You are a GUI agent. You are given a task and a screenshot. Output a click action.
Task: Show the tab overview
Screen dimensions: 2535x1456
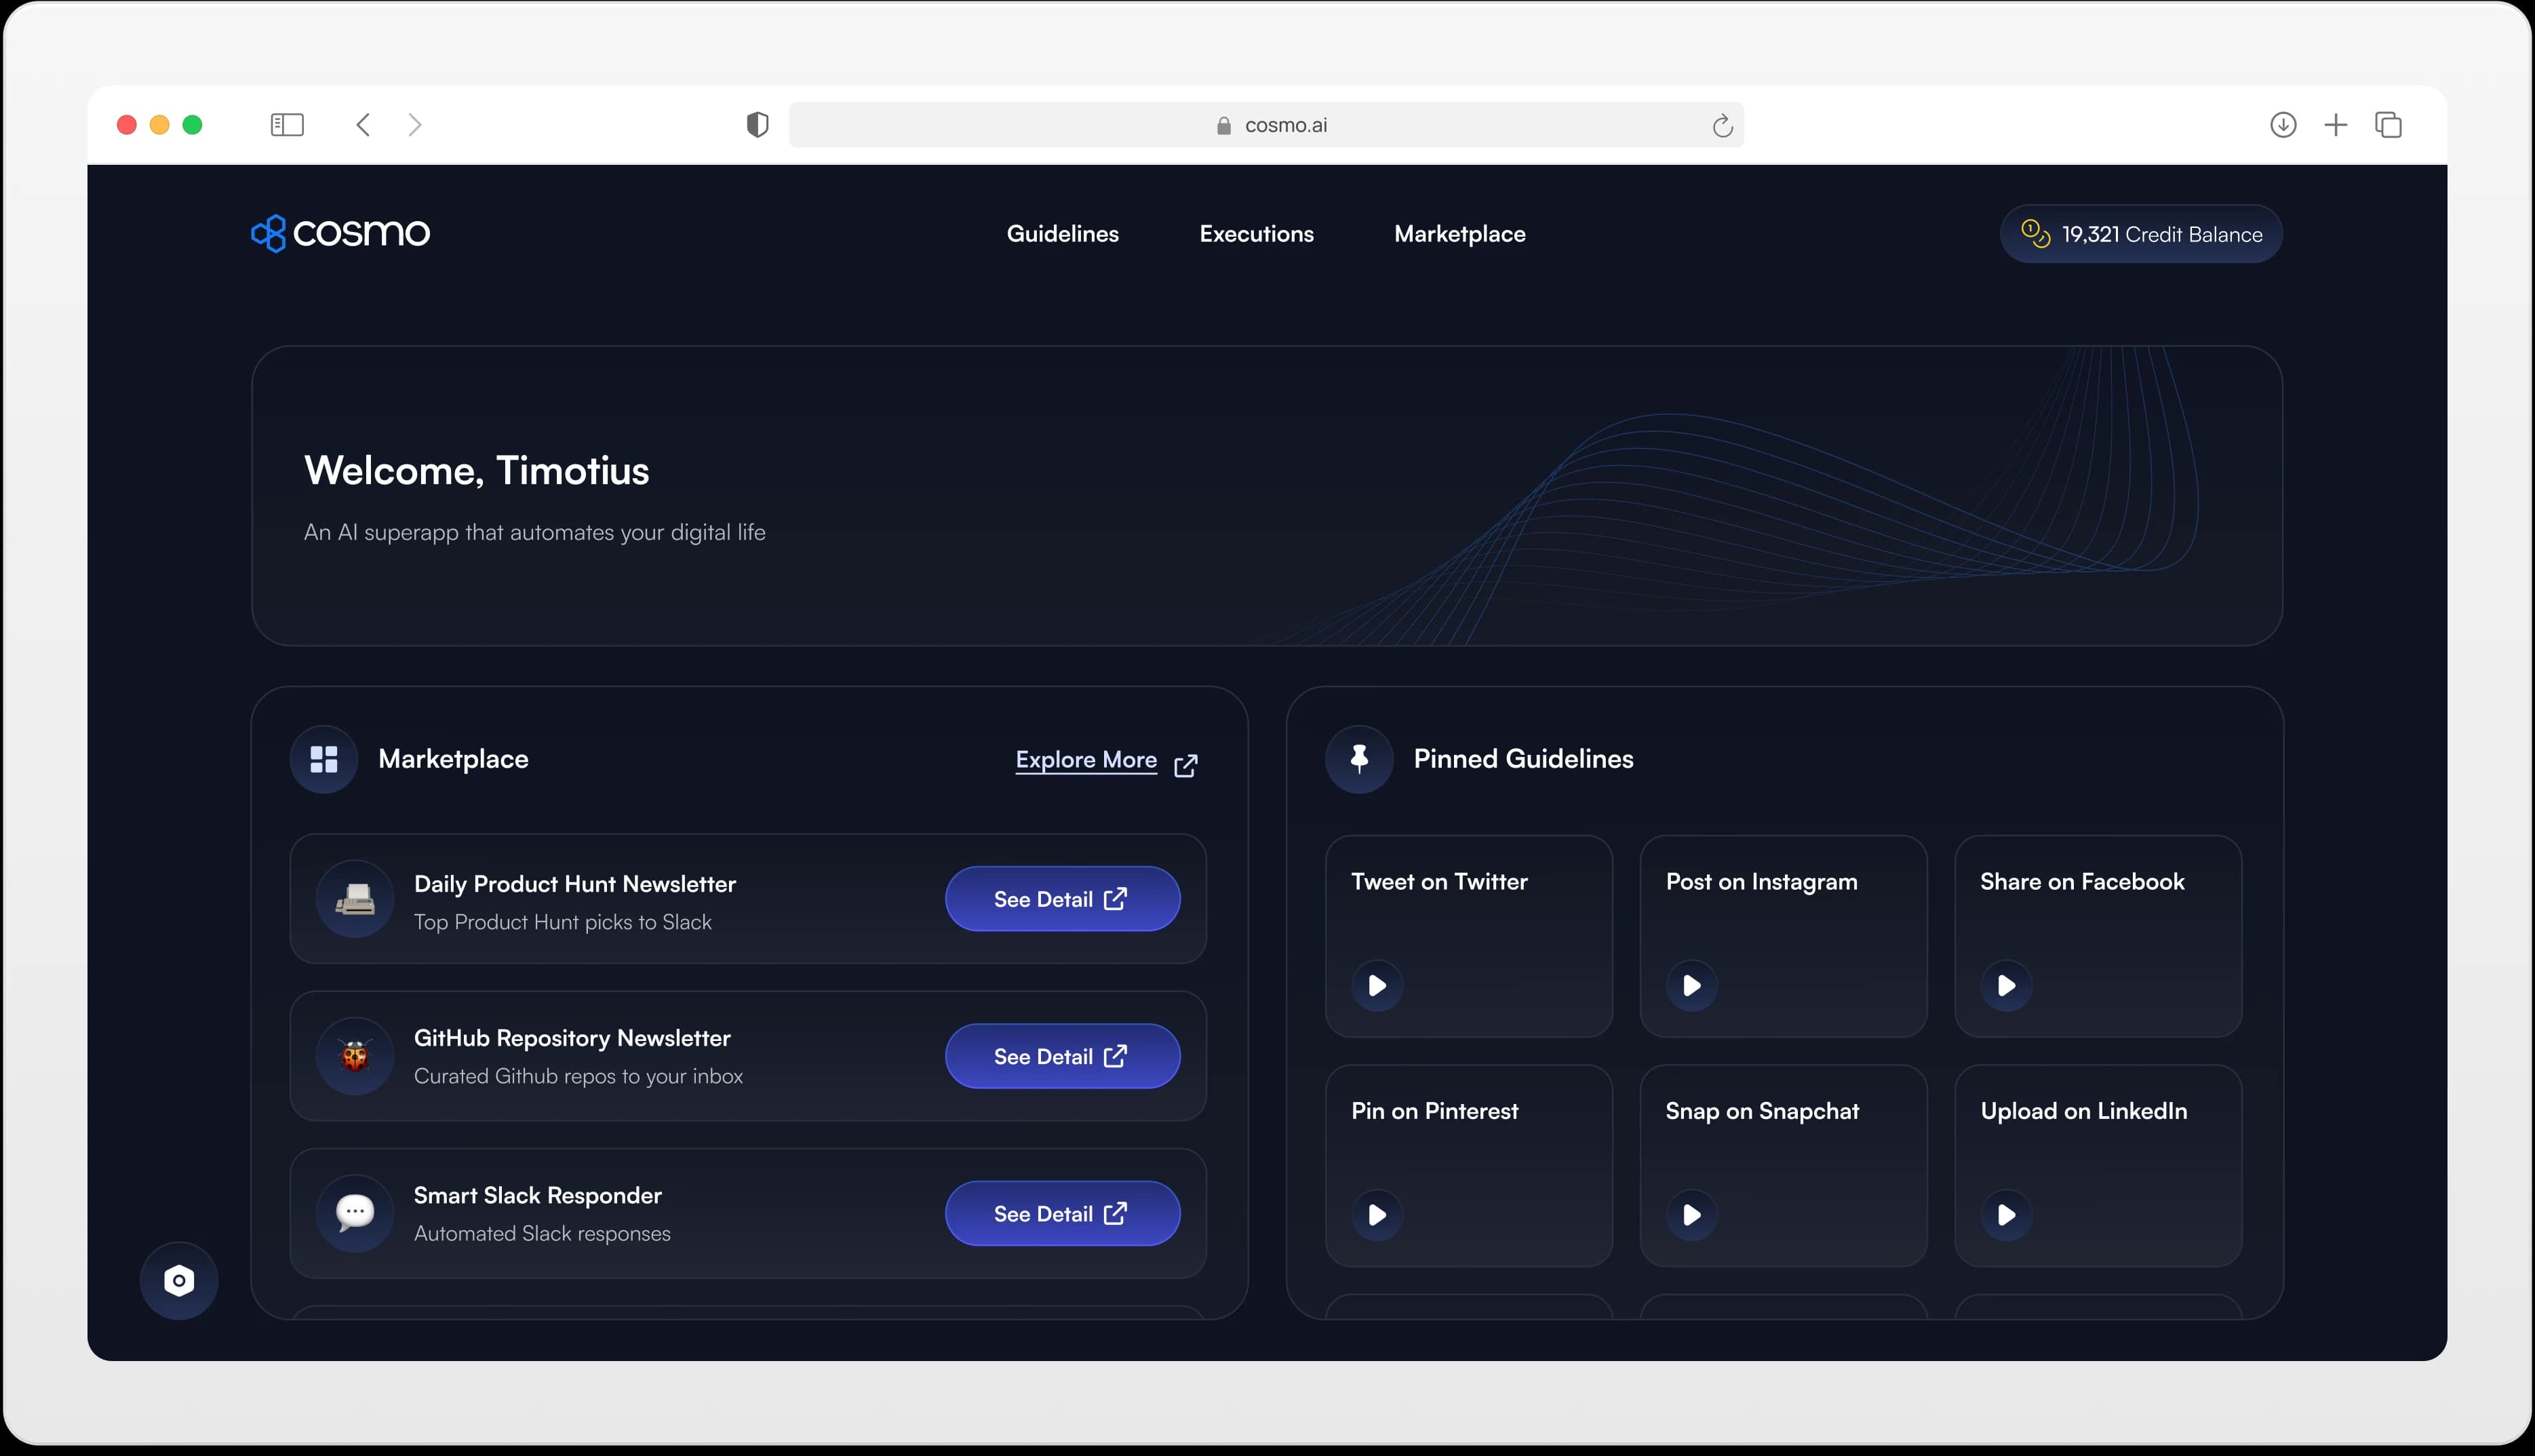click(x=2389, y=125)
